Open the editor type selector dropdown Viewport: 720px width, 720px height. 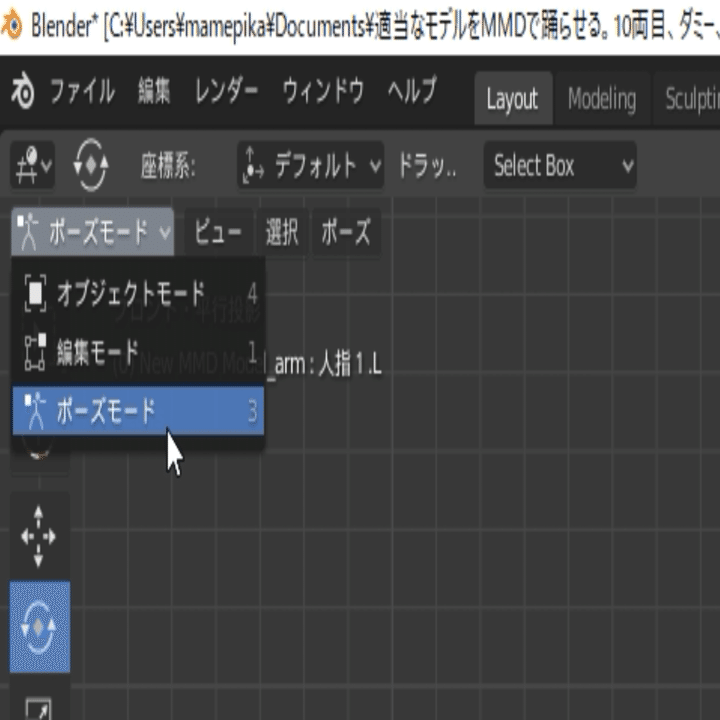click(x=33, y=165)
